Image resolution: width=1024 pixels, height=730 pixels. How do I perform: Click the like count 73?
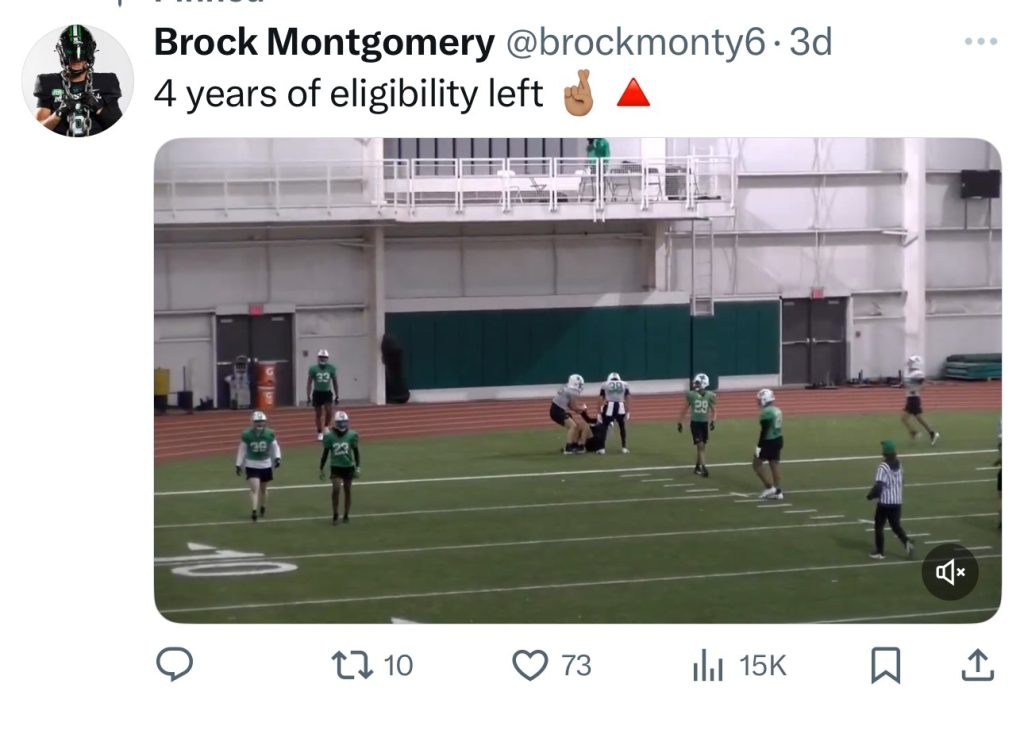tap(576, 665)
